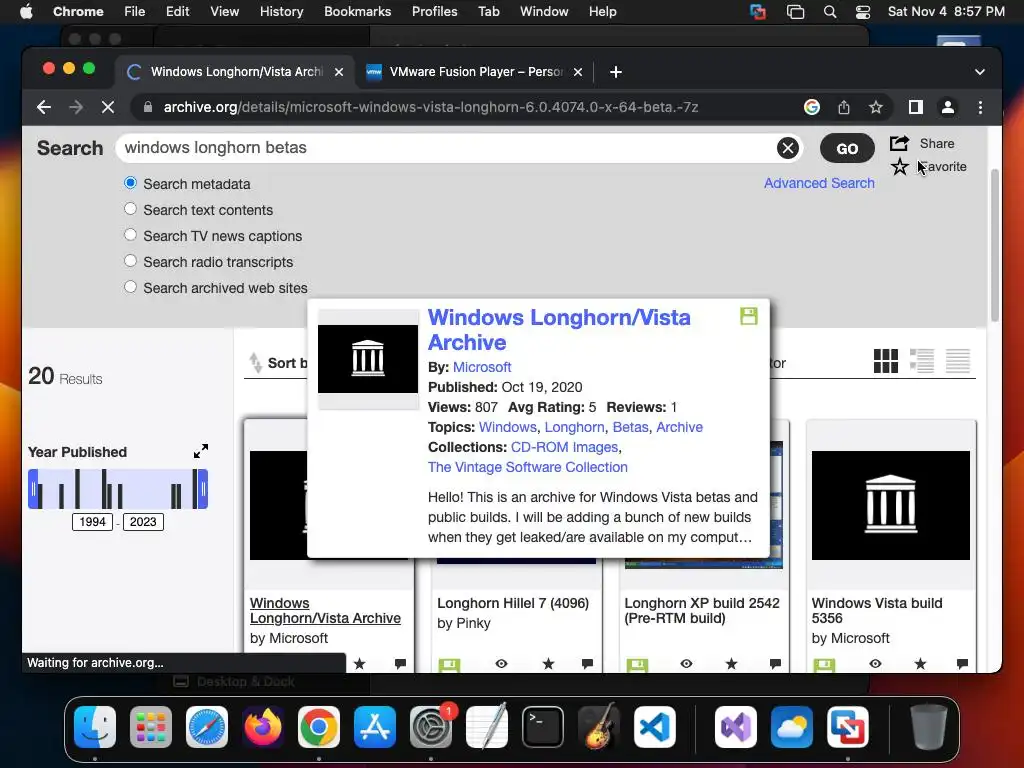
Task: Open Windows Vista build 5356 thumbnail
Action: click(891, 505)
